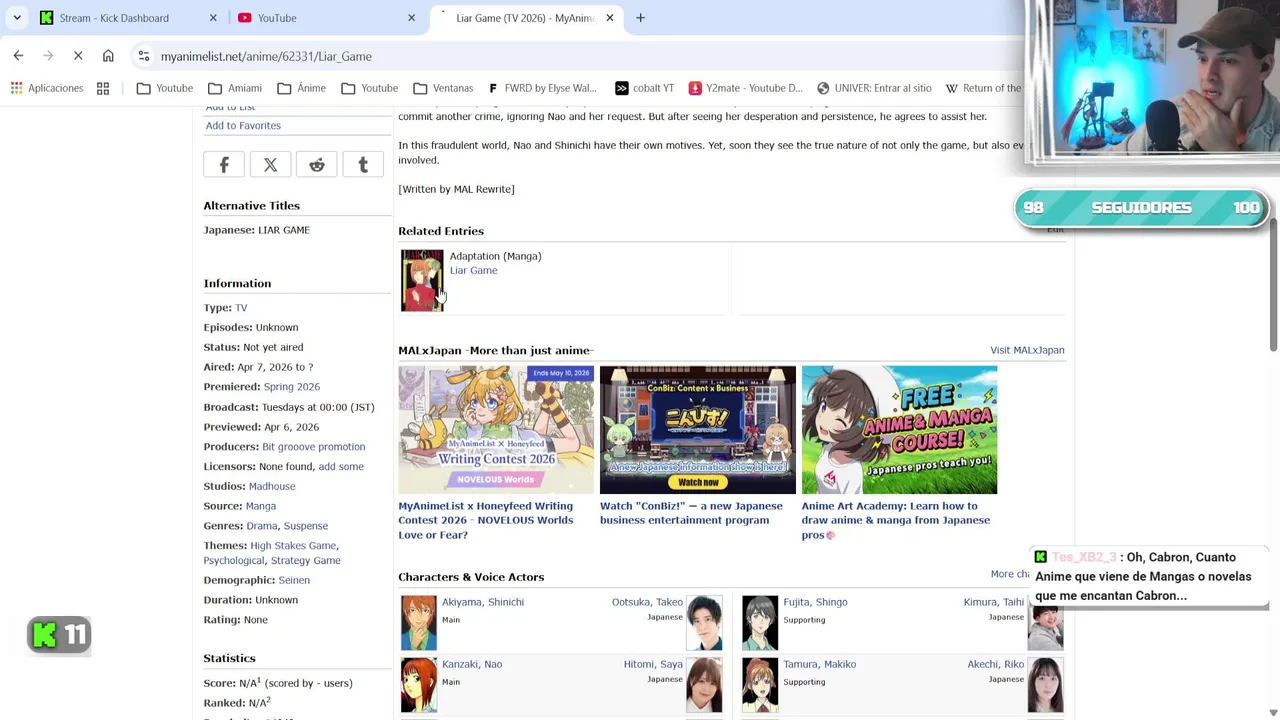Screen dimensions: 1280x720
Task: Open Anime Art Academy article link
Action: pyautogui.click(x=896, y=520)
